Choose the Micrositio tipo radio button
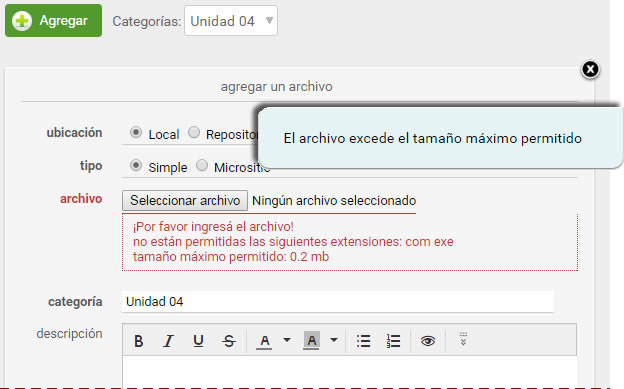 (x=202, y=165)
